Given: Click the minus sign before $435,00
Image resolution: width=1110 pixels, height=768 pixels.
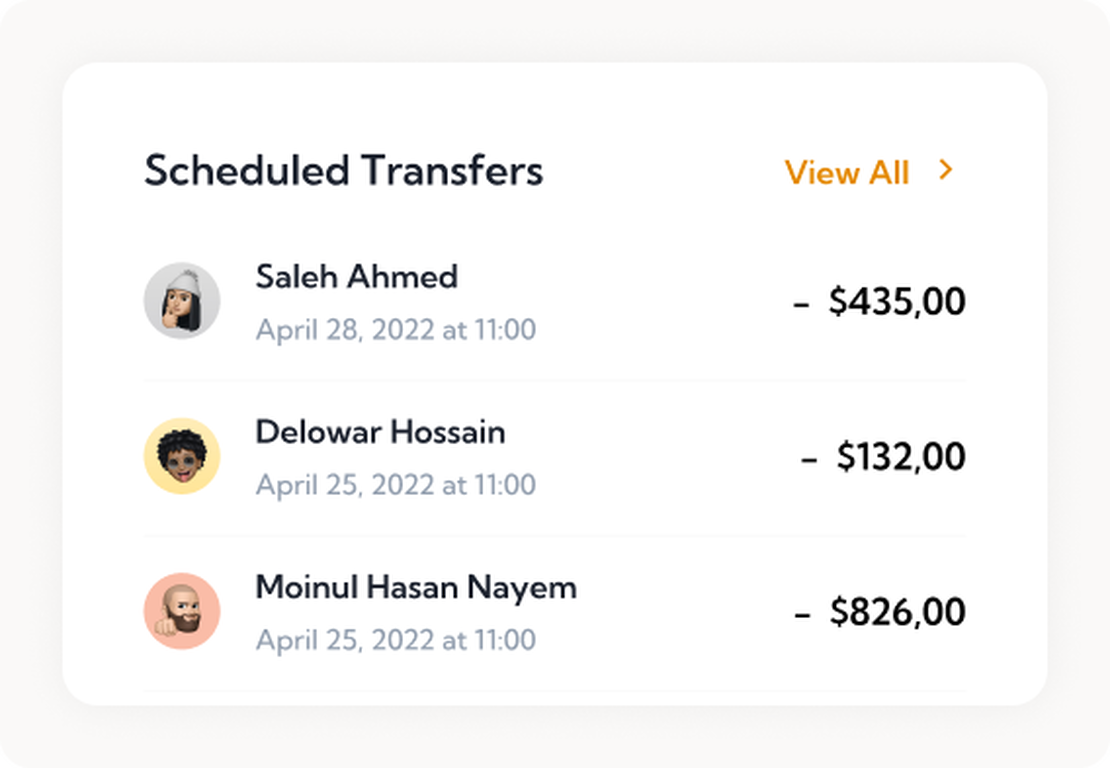Looking at the screenshot, I should click(801, 304).
